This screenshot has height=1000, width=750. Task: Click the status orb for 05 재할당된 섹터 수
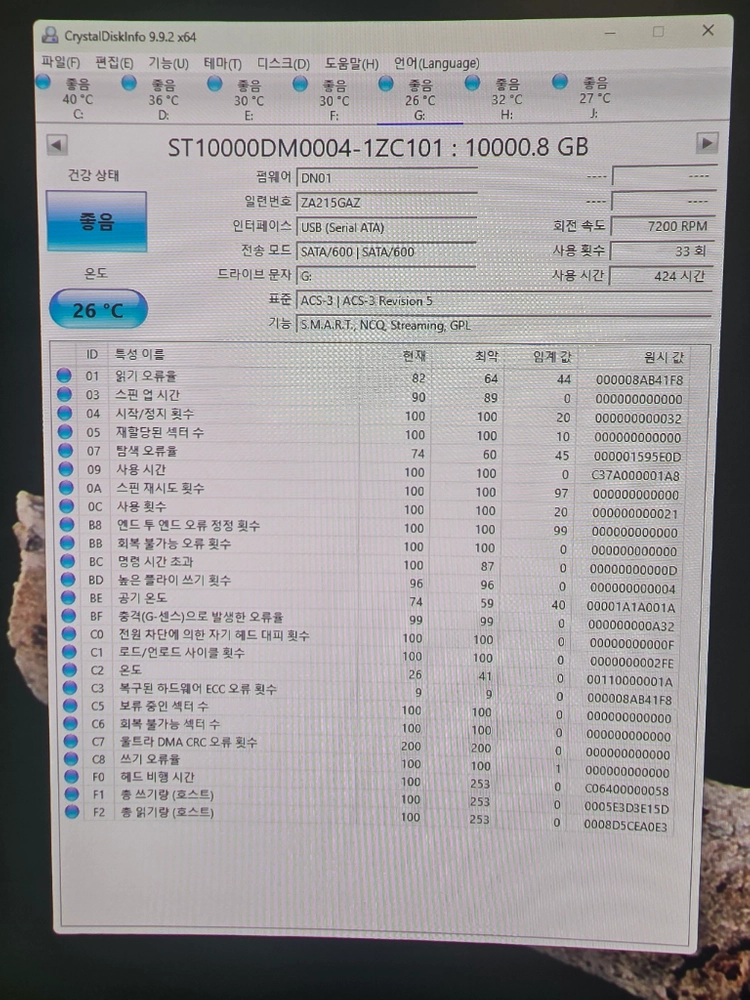click(65, 432)
